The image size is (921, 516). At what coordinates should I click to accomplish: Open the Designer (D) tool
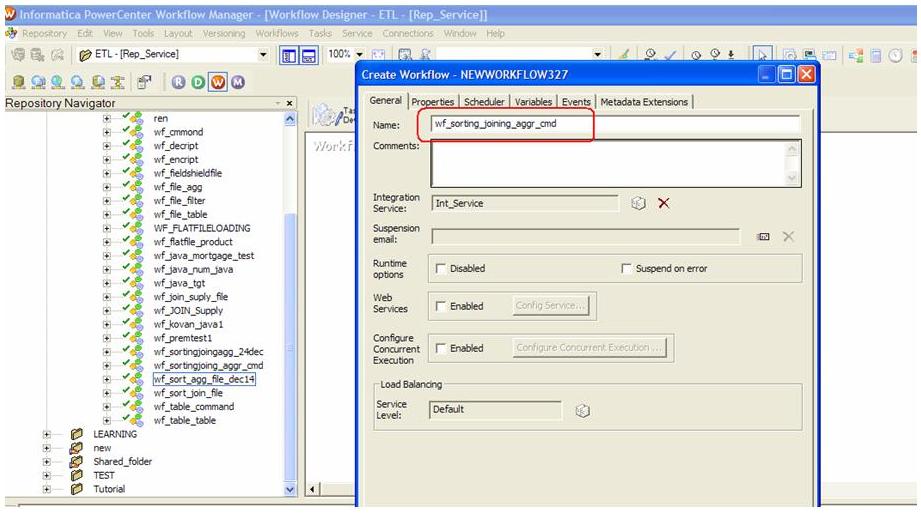(x=199, y=82)
